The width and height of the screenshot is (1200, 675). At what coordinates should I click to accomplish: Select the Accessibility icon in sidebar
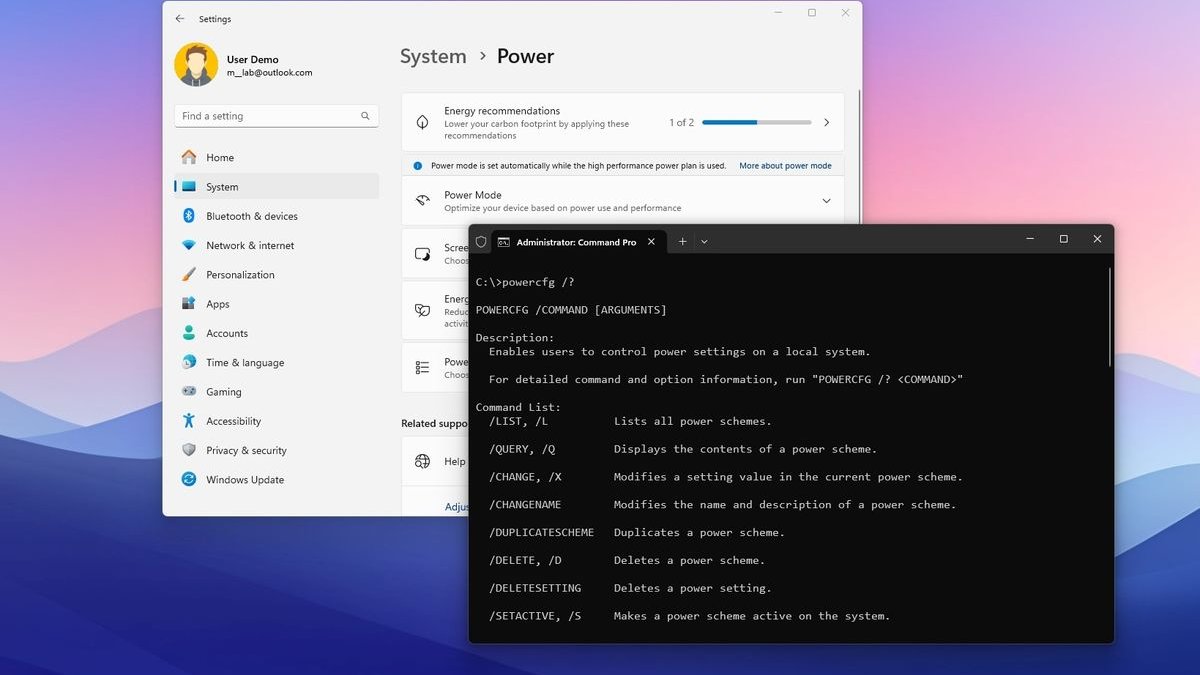189,421
